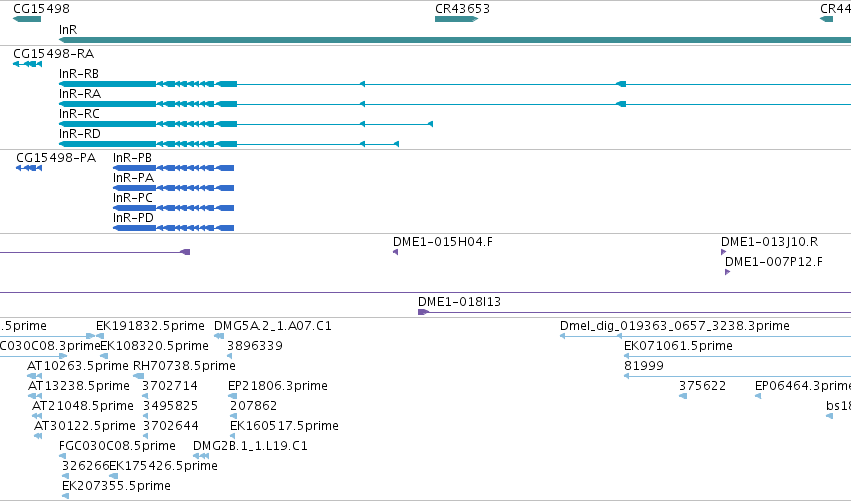This screenshot has width=851, height=501.
Task: Click the thick exon of the InR-RB transcript
Action: tap(107, 84)
